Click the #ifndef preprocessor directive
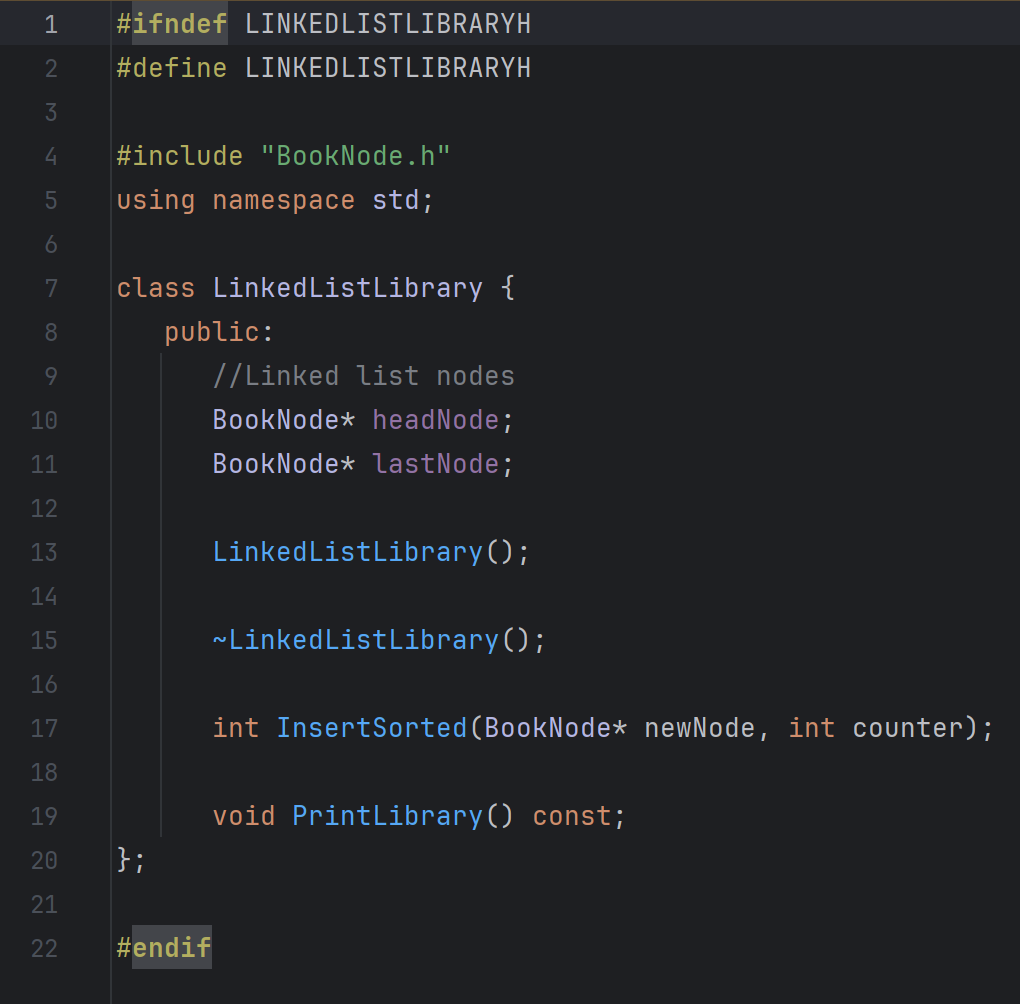The width and height of the screenshot is (1020, 1004). pyautogui.click(x=170, y=23)
